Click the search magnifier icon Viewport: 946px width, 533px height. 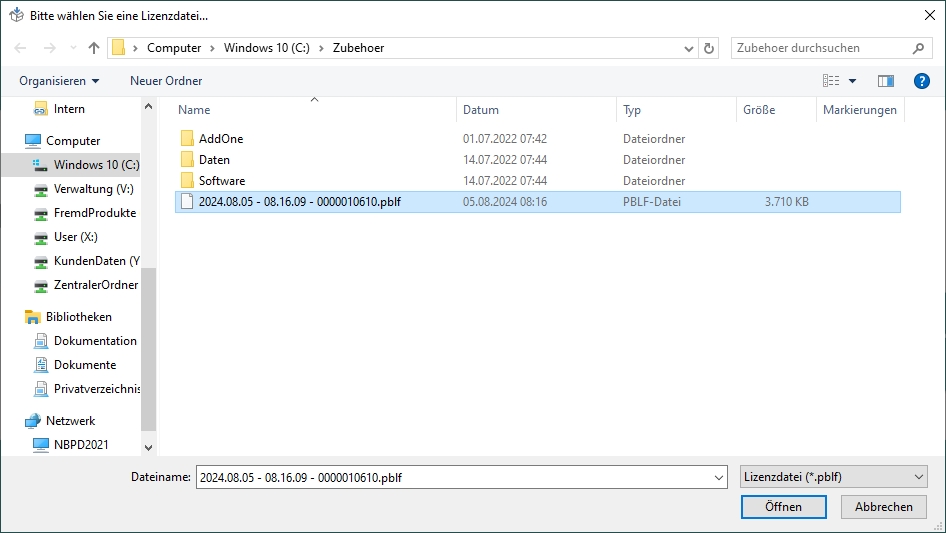[x=918, y=48]
